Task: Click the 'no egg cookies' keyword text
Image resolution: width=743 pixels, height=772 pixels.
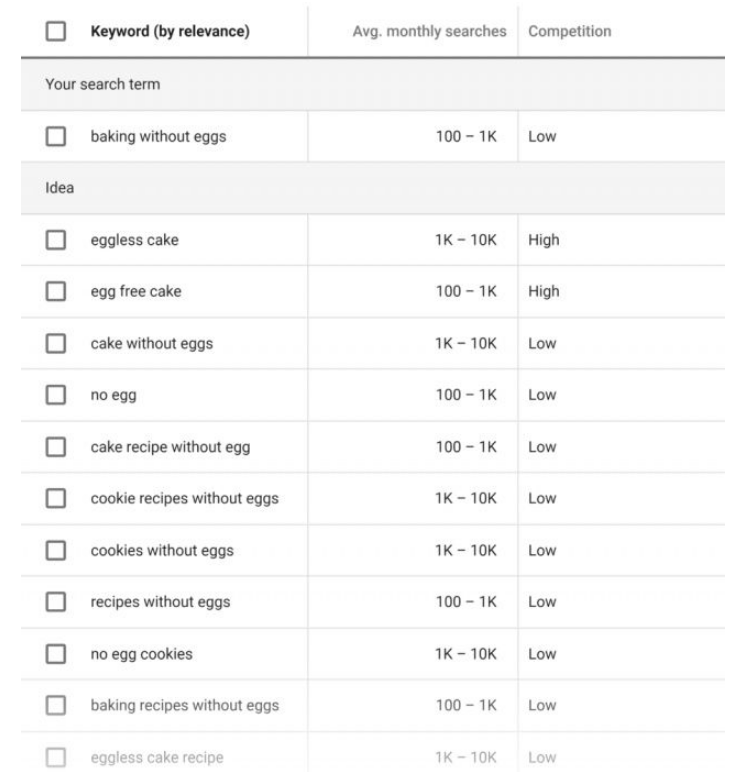Action: point(141,654)
